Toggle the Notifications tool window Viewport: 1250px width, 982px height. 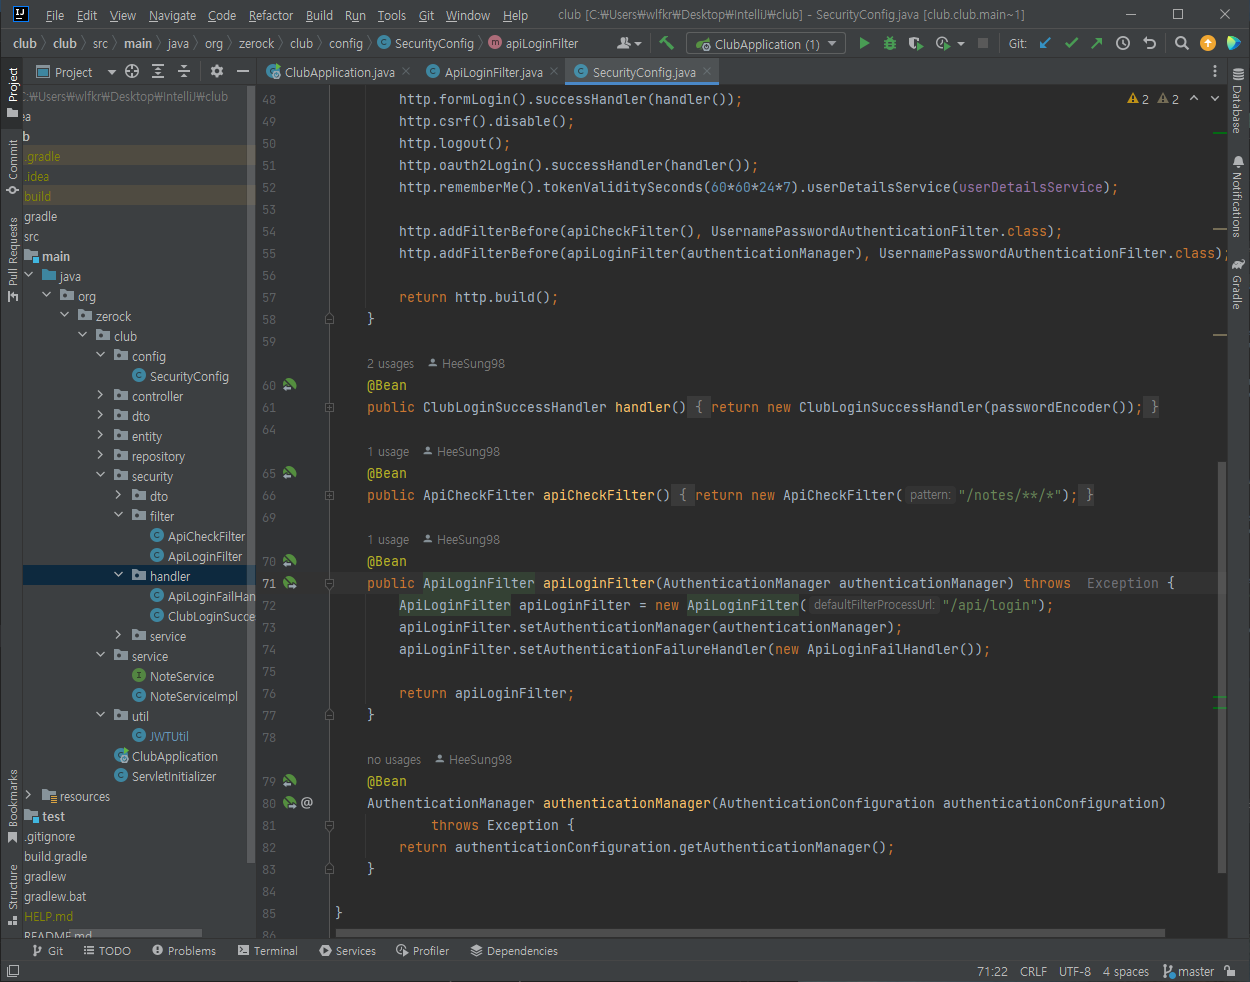click(x=1237, y=195)
